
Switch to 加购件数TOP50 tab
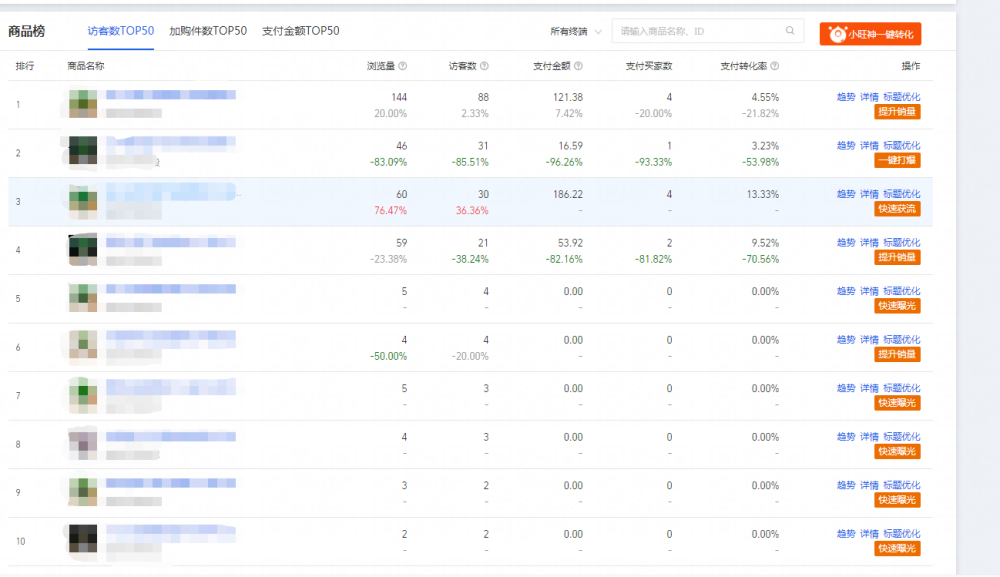(x=208, y=31)
